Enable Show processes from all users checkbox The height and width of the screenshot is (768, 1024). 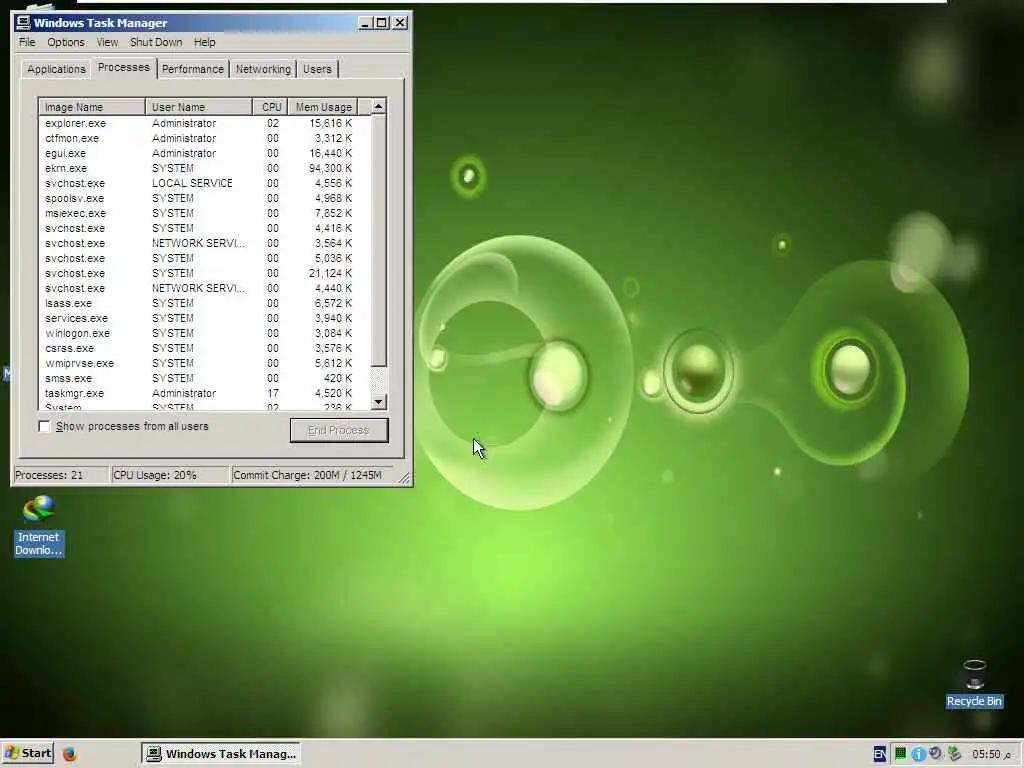point(44,426)
